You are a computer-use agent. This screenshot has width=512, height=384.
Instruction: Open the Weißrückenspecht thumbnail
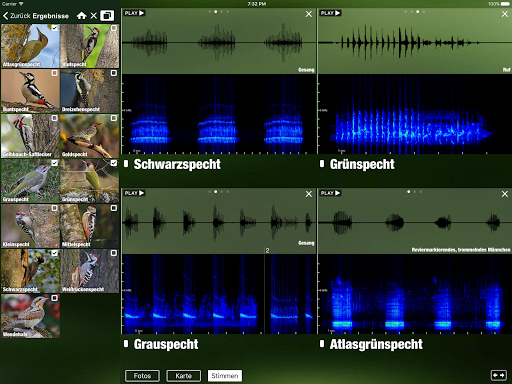[x=90, y=271]
